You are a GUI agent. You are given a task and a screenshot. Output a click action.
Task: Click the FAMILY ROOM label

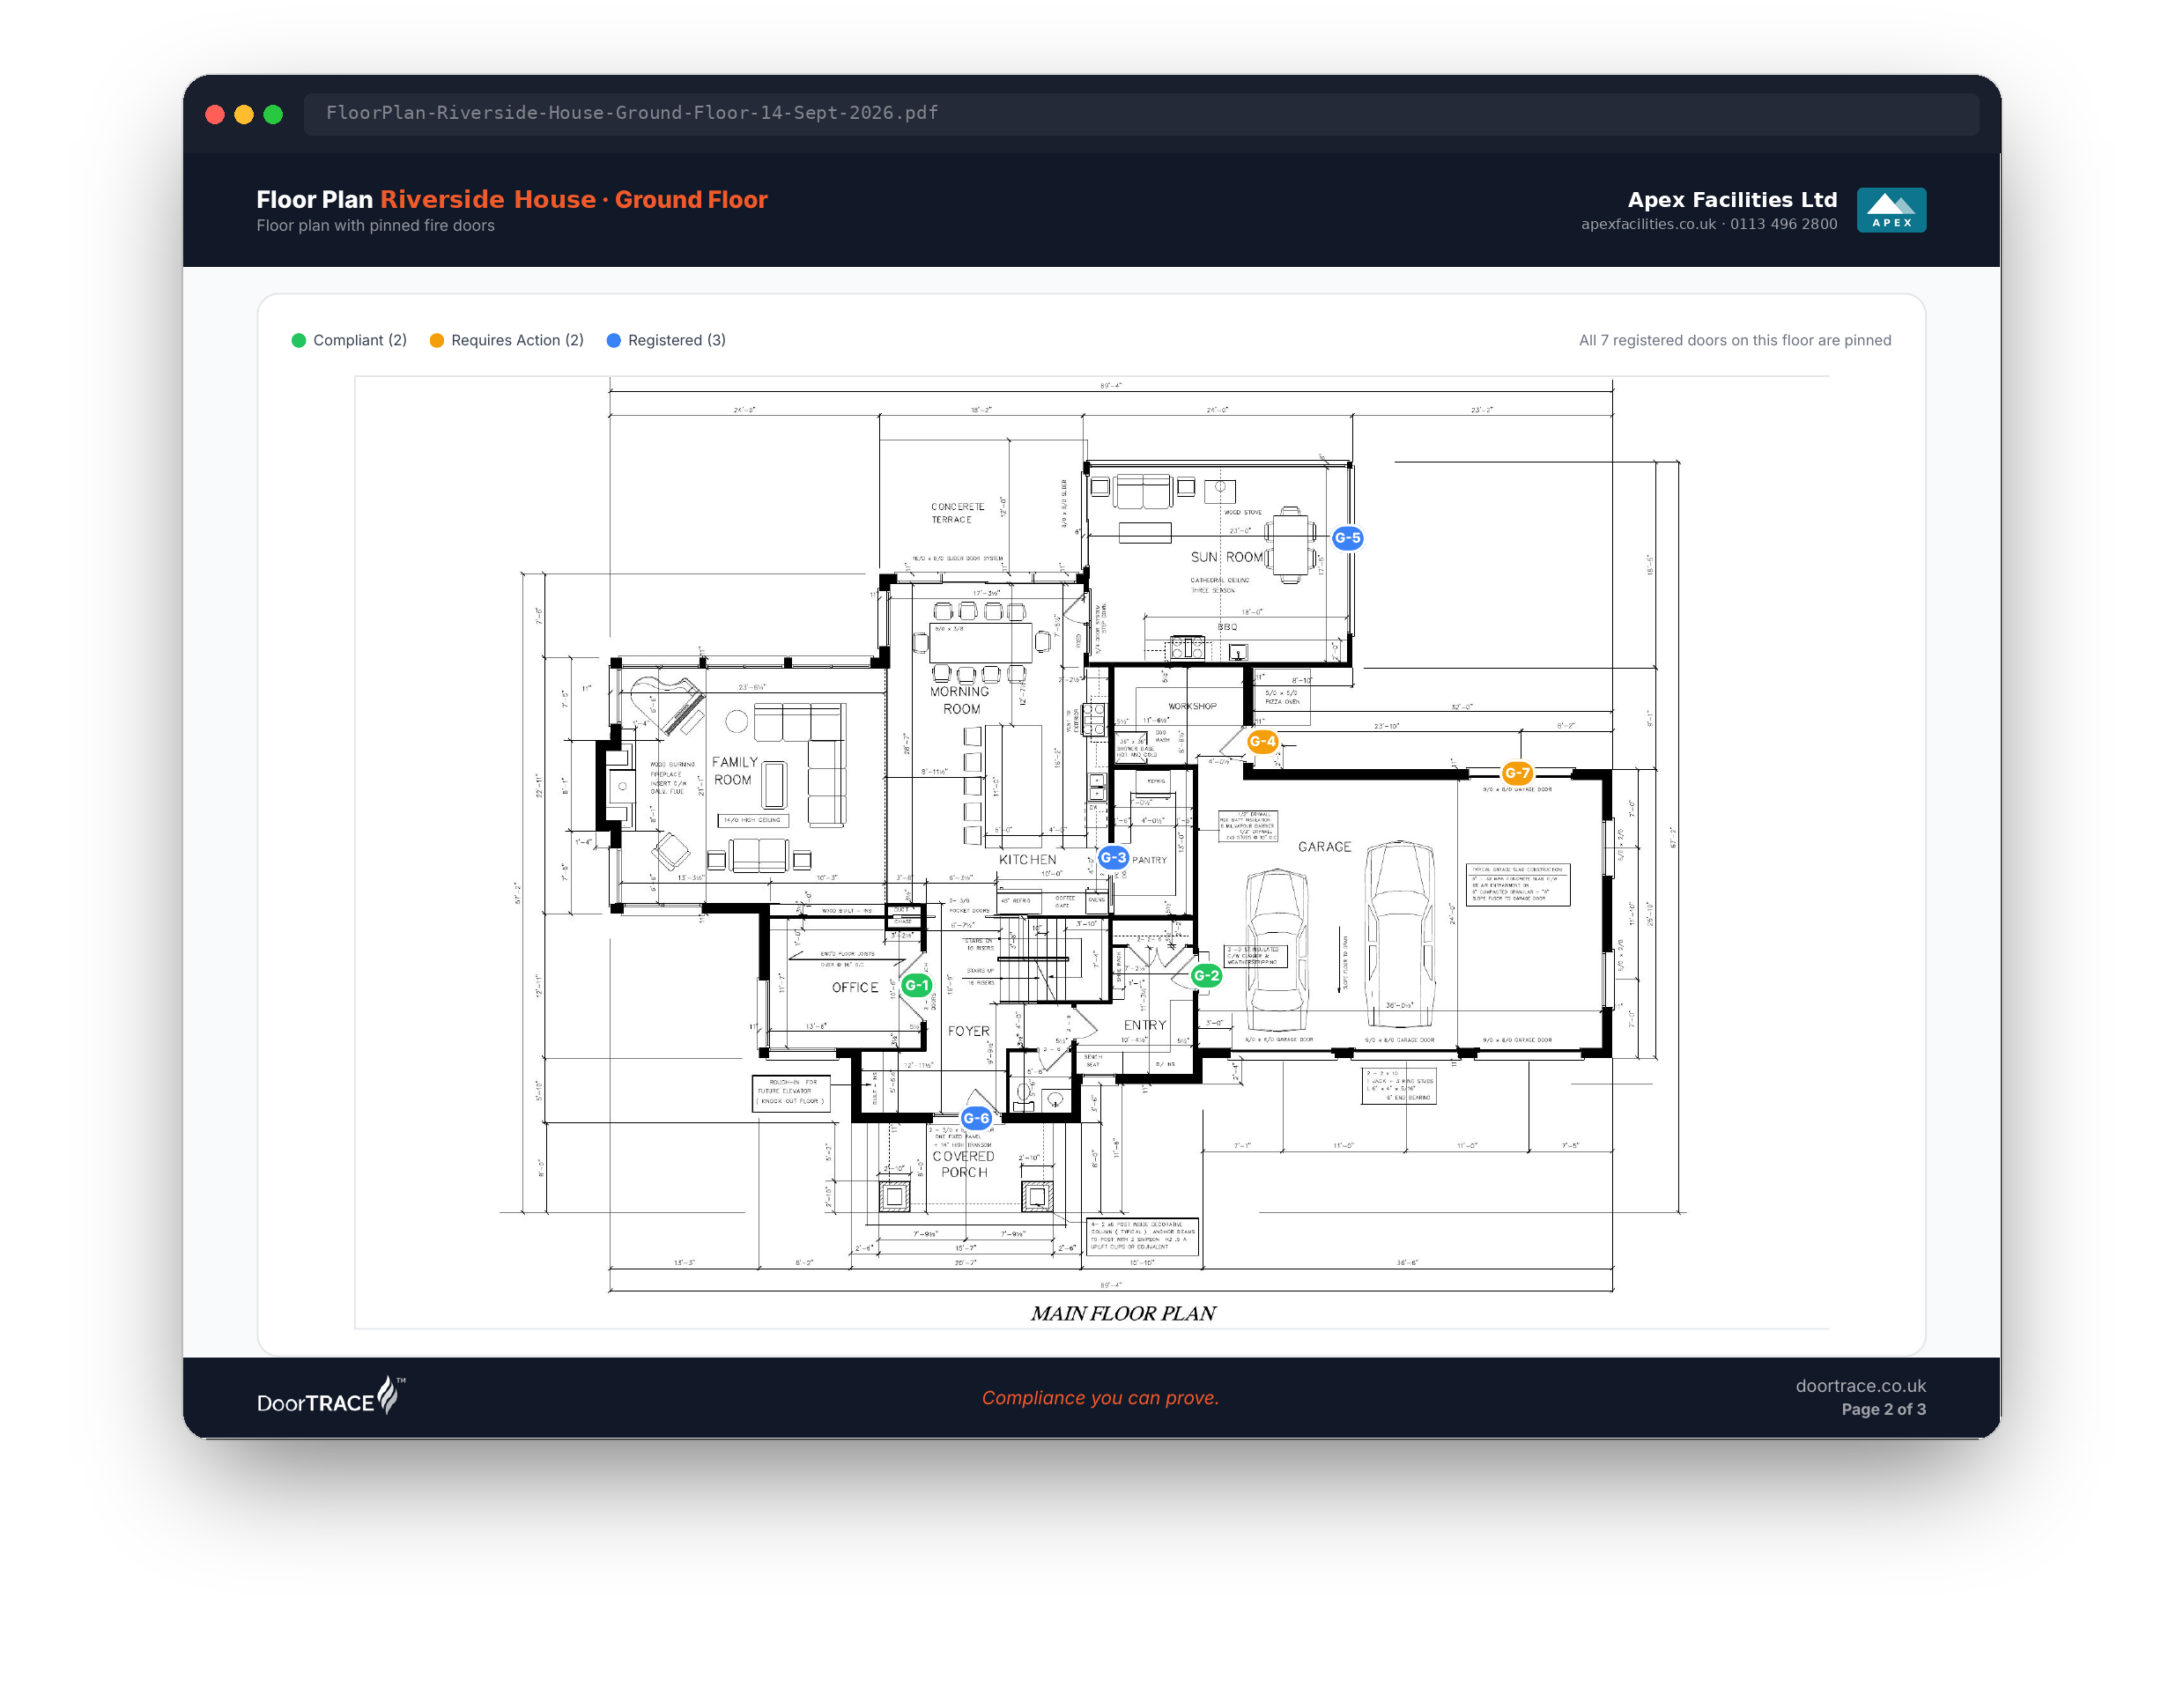point(734,770)
